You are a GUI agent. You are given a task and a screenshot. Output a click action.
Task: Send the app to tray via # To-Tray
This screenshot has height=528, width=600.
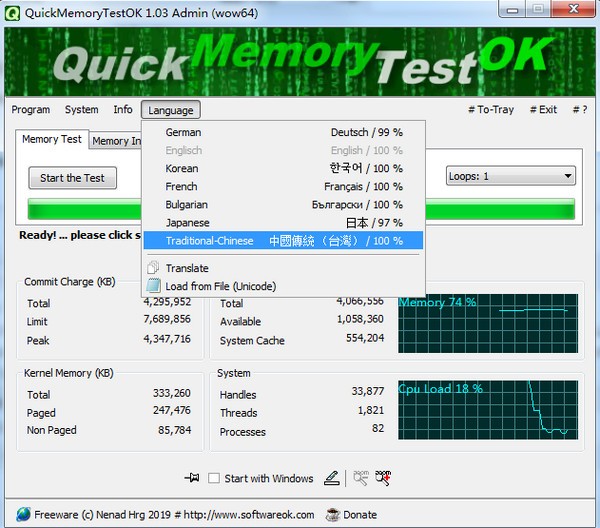pyautogui.click(x=490, y=110)
